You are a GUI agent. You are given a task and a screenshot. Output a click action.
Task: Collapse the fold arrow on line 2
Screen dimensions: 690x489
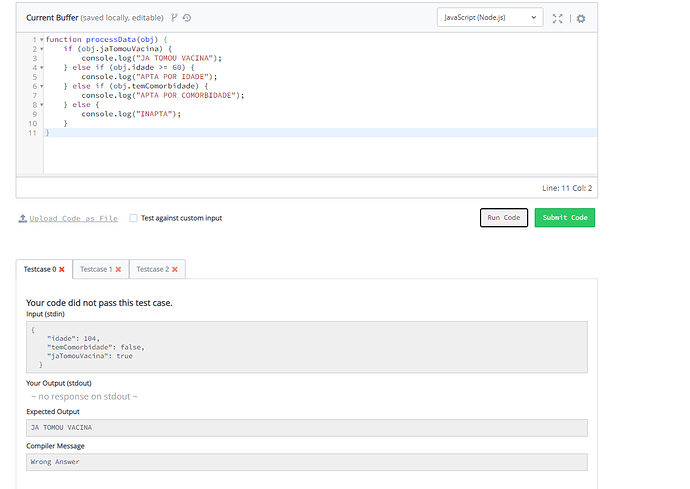[42, 49]
